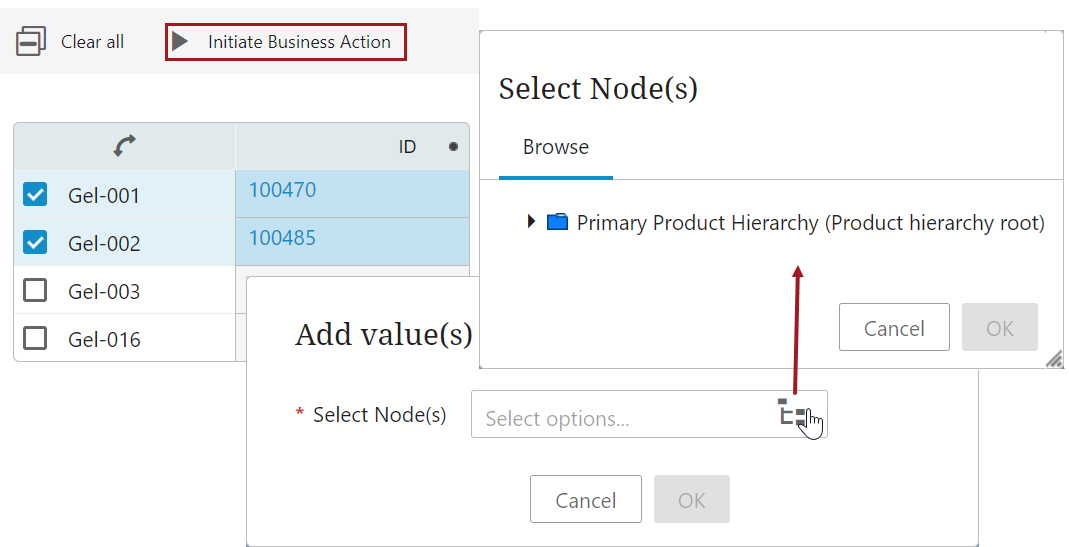Uncheck the Gel-002 checkbox
1069x547 pixels.
[x=35, y=243]
